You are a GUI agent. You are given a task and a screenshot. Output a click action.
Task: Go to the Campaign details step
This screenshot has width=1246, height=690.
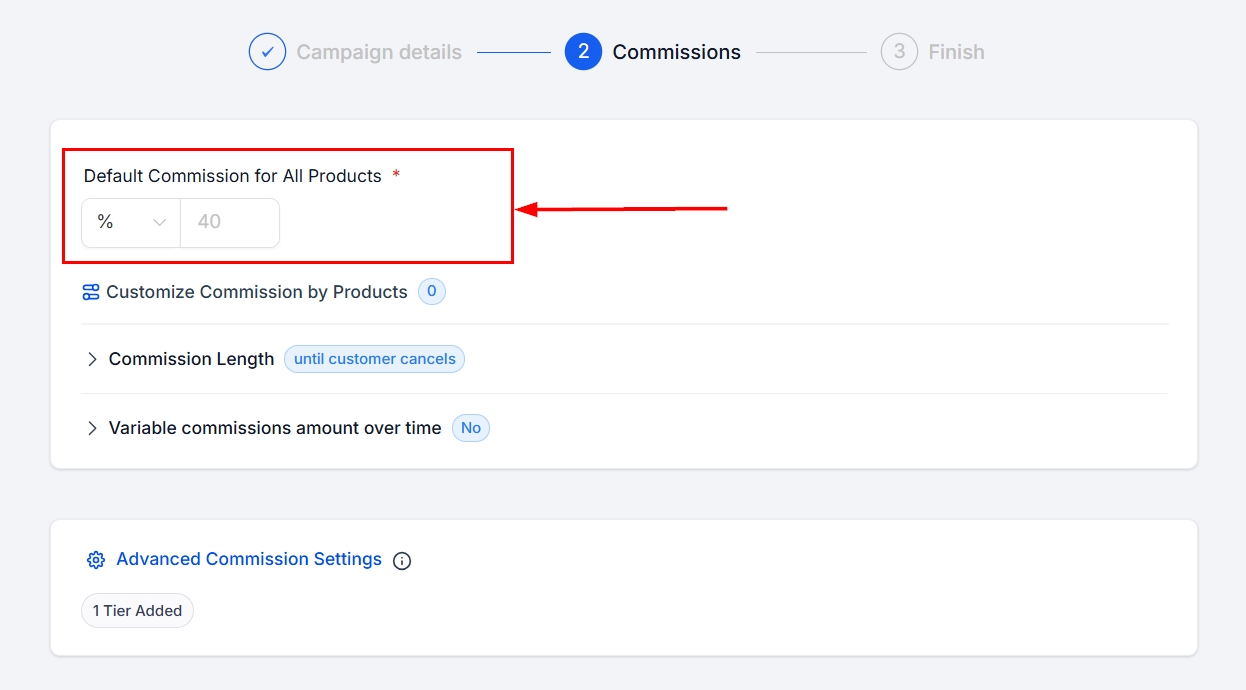pos(379,52)
